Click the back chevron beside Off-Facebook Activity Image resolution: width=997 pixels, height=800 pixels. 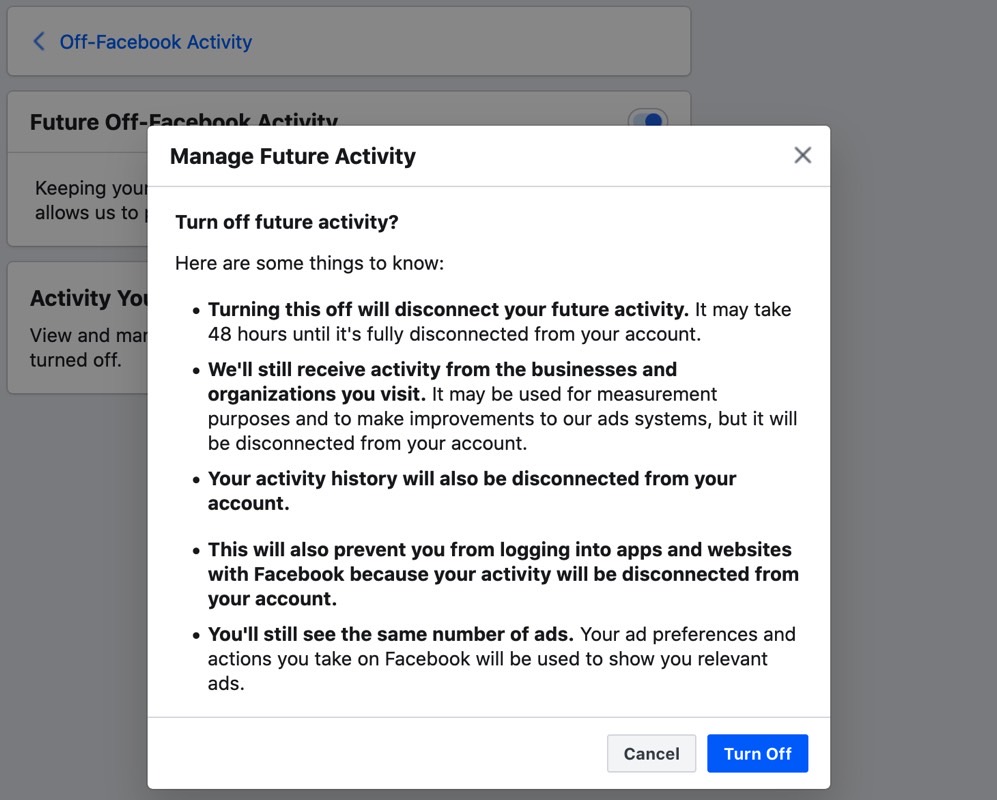(x=39, y=42)
